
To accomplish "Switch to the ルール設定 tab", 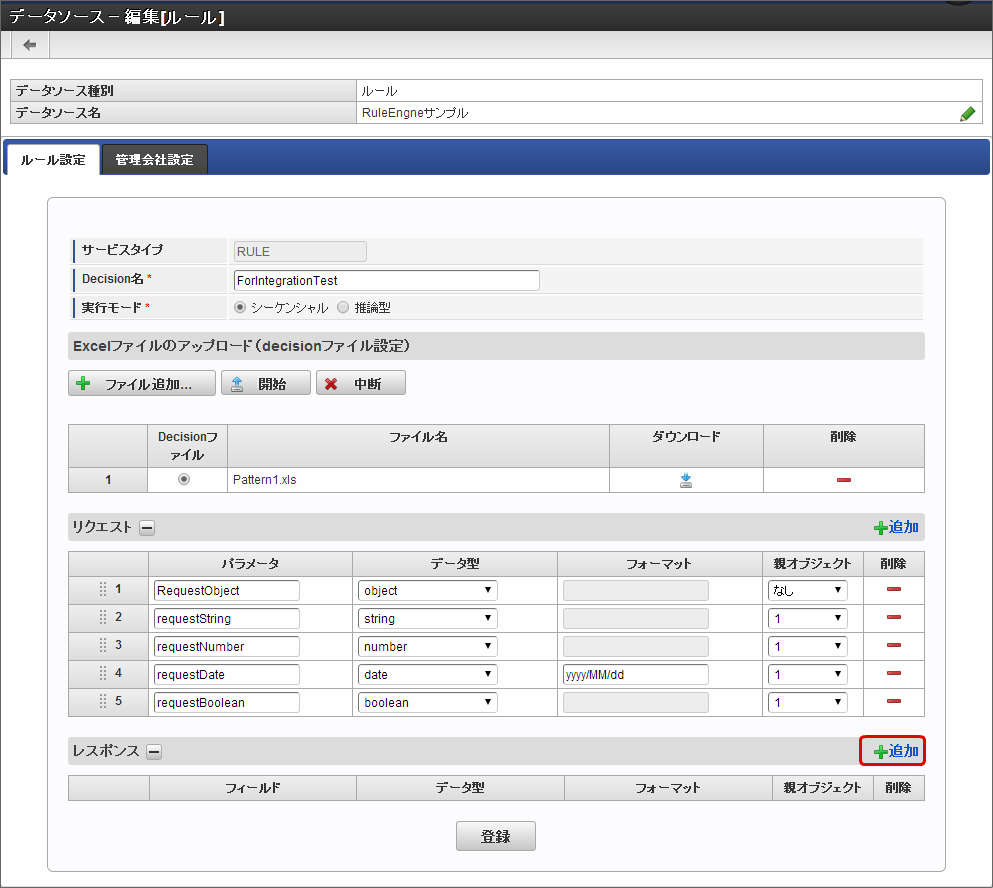I will tap(52, 160).
